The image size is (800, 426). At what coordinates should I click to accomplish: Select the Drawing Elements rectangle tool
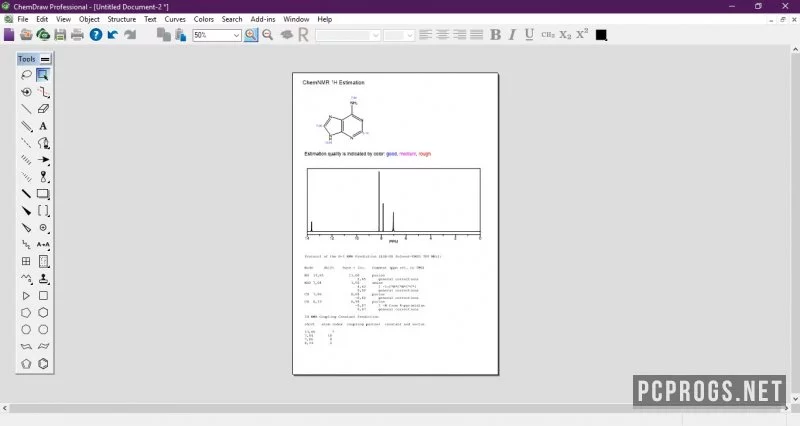[43, 194]
